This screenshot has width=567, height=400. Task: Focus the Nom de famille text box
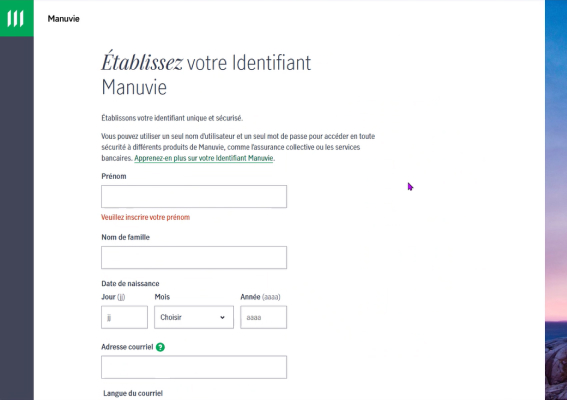tap(194, 258)
